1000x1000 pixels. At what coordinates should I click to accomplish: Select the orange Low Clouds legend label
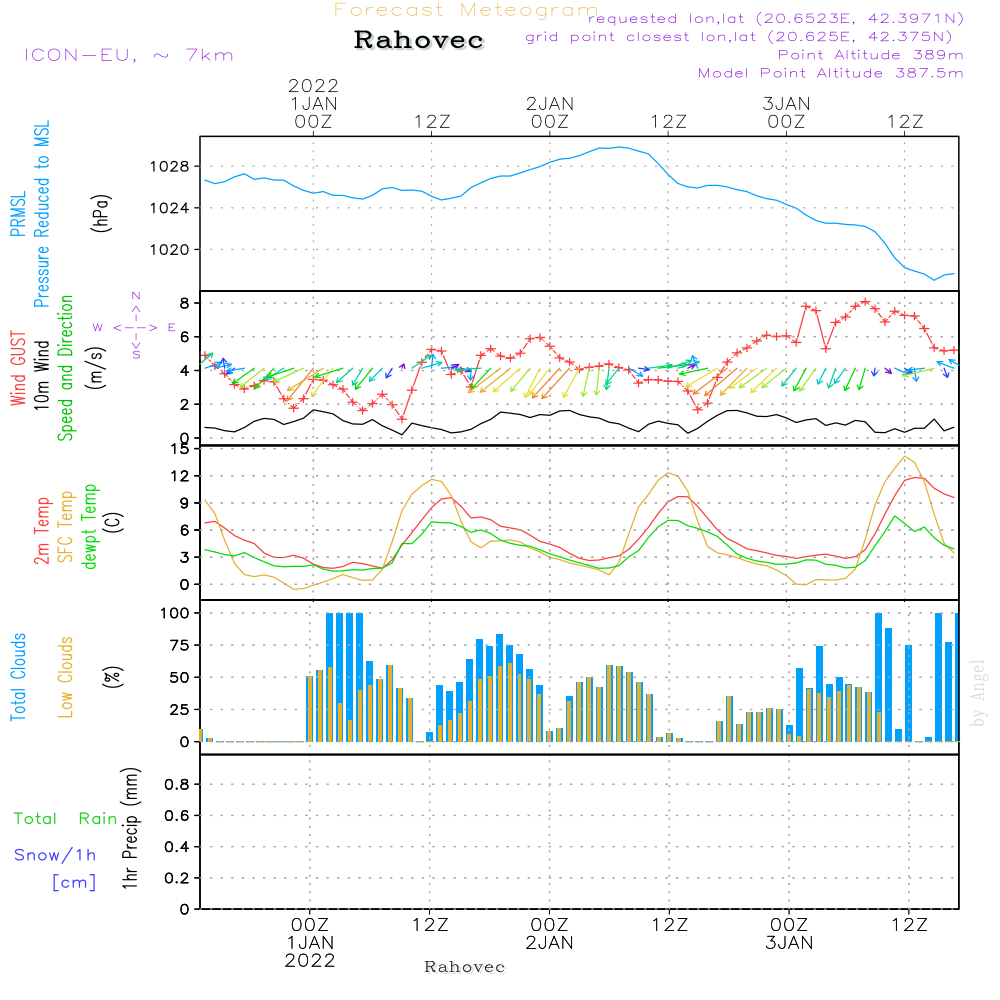pyautogui.click(x=66, y=676)
